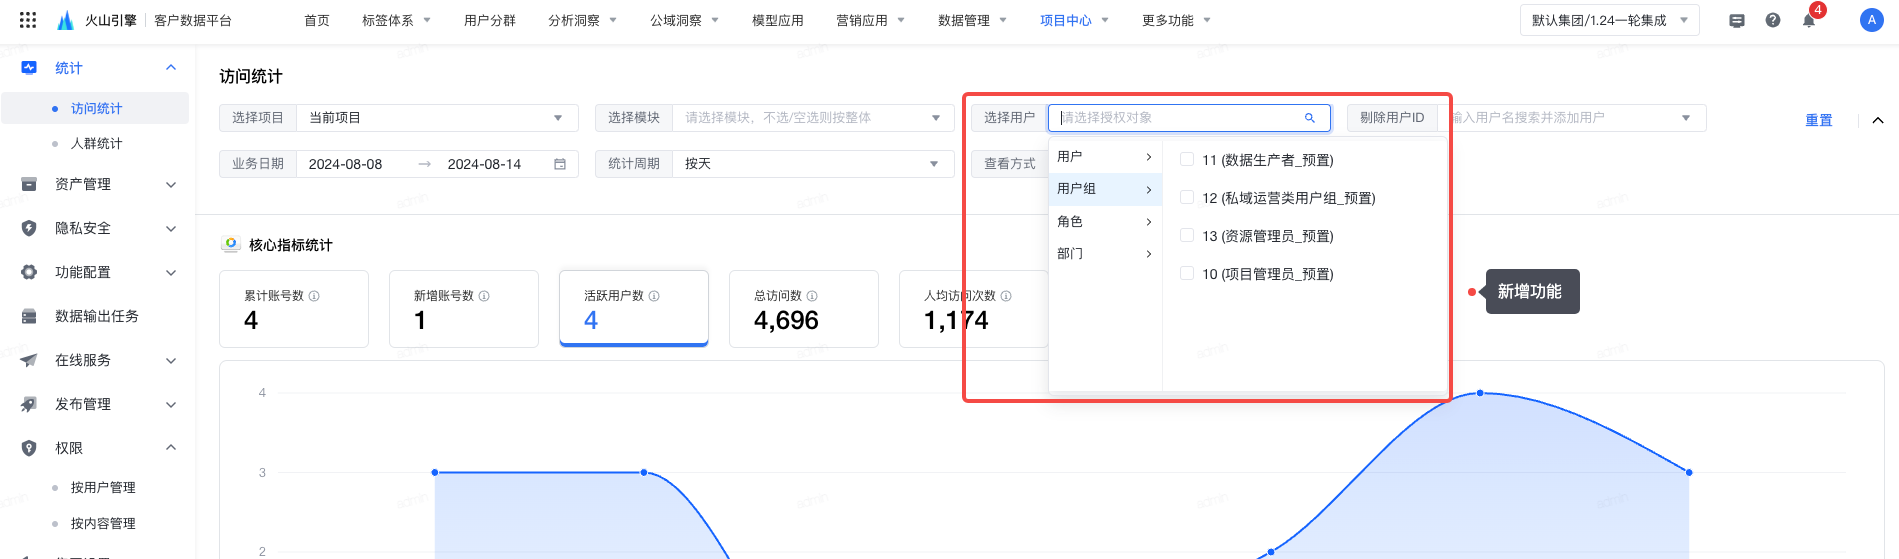The height and width of the screenshot is (559, 1899).
Task: Go to 按内容管理 in sidebar
Action: click(103, 524)
